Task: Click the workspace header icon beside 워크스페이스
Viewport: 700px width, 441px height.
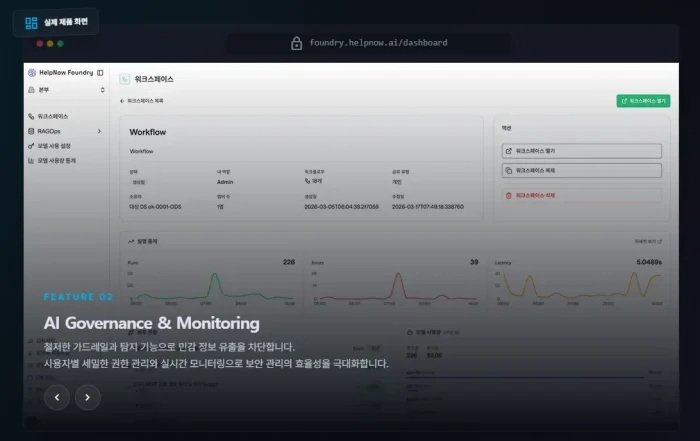Action: [x=125, y=79]
